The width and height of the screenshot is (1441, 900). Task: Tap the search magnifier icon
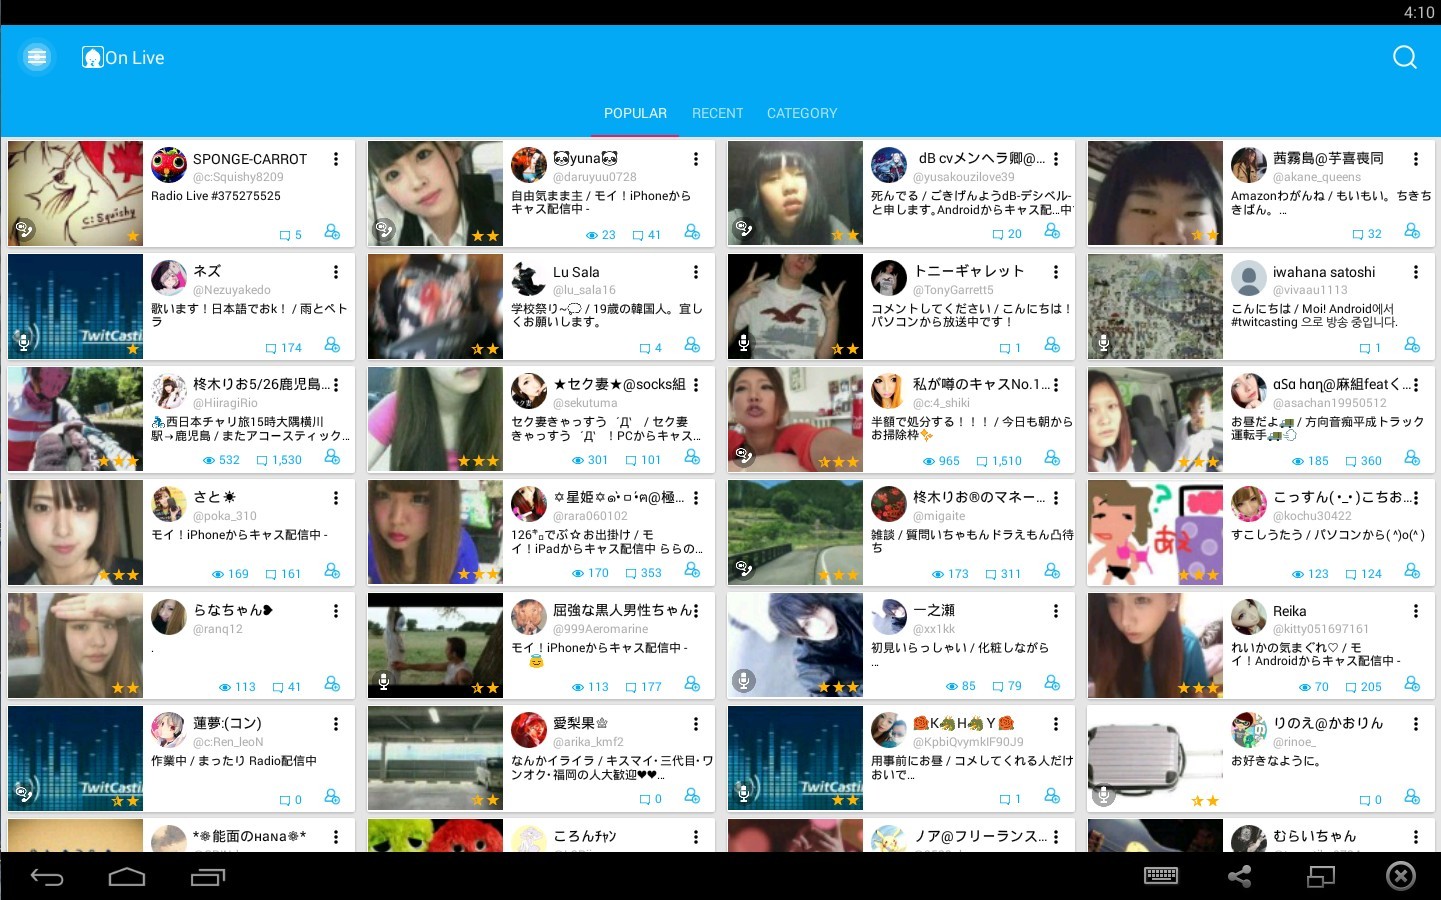[1404, 57]
